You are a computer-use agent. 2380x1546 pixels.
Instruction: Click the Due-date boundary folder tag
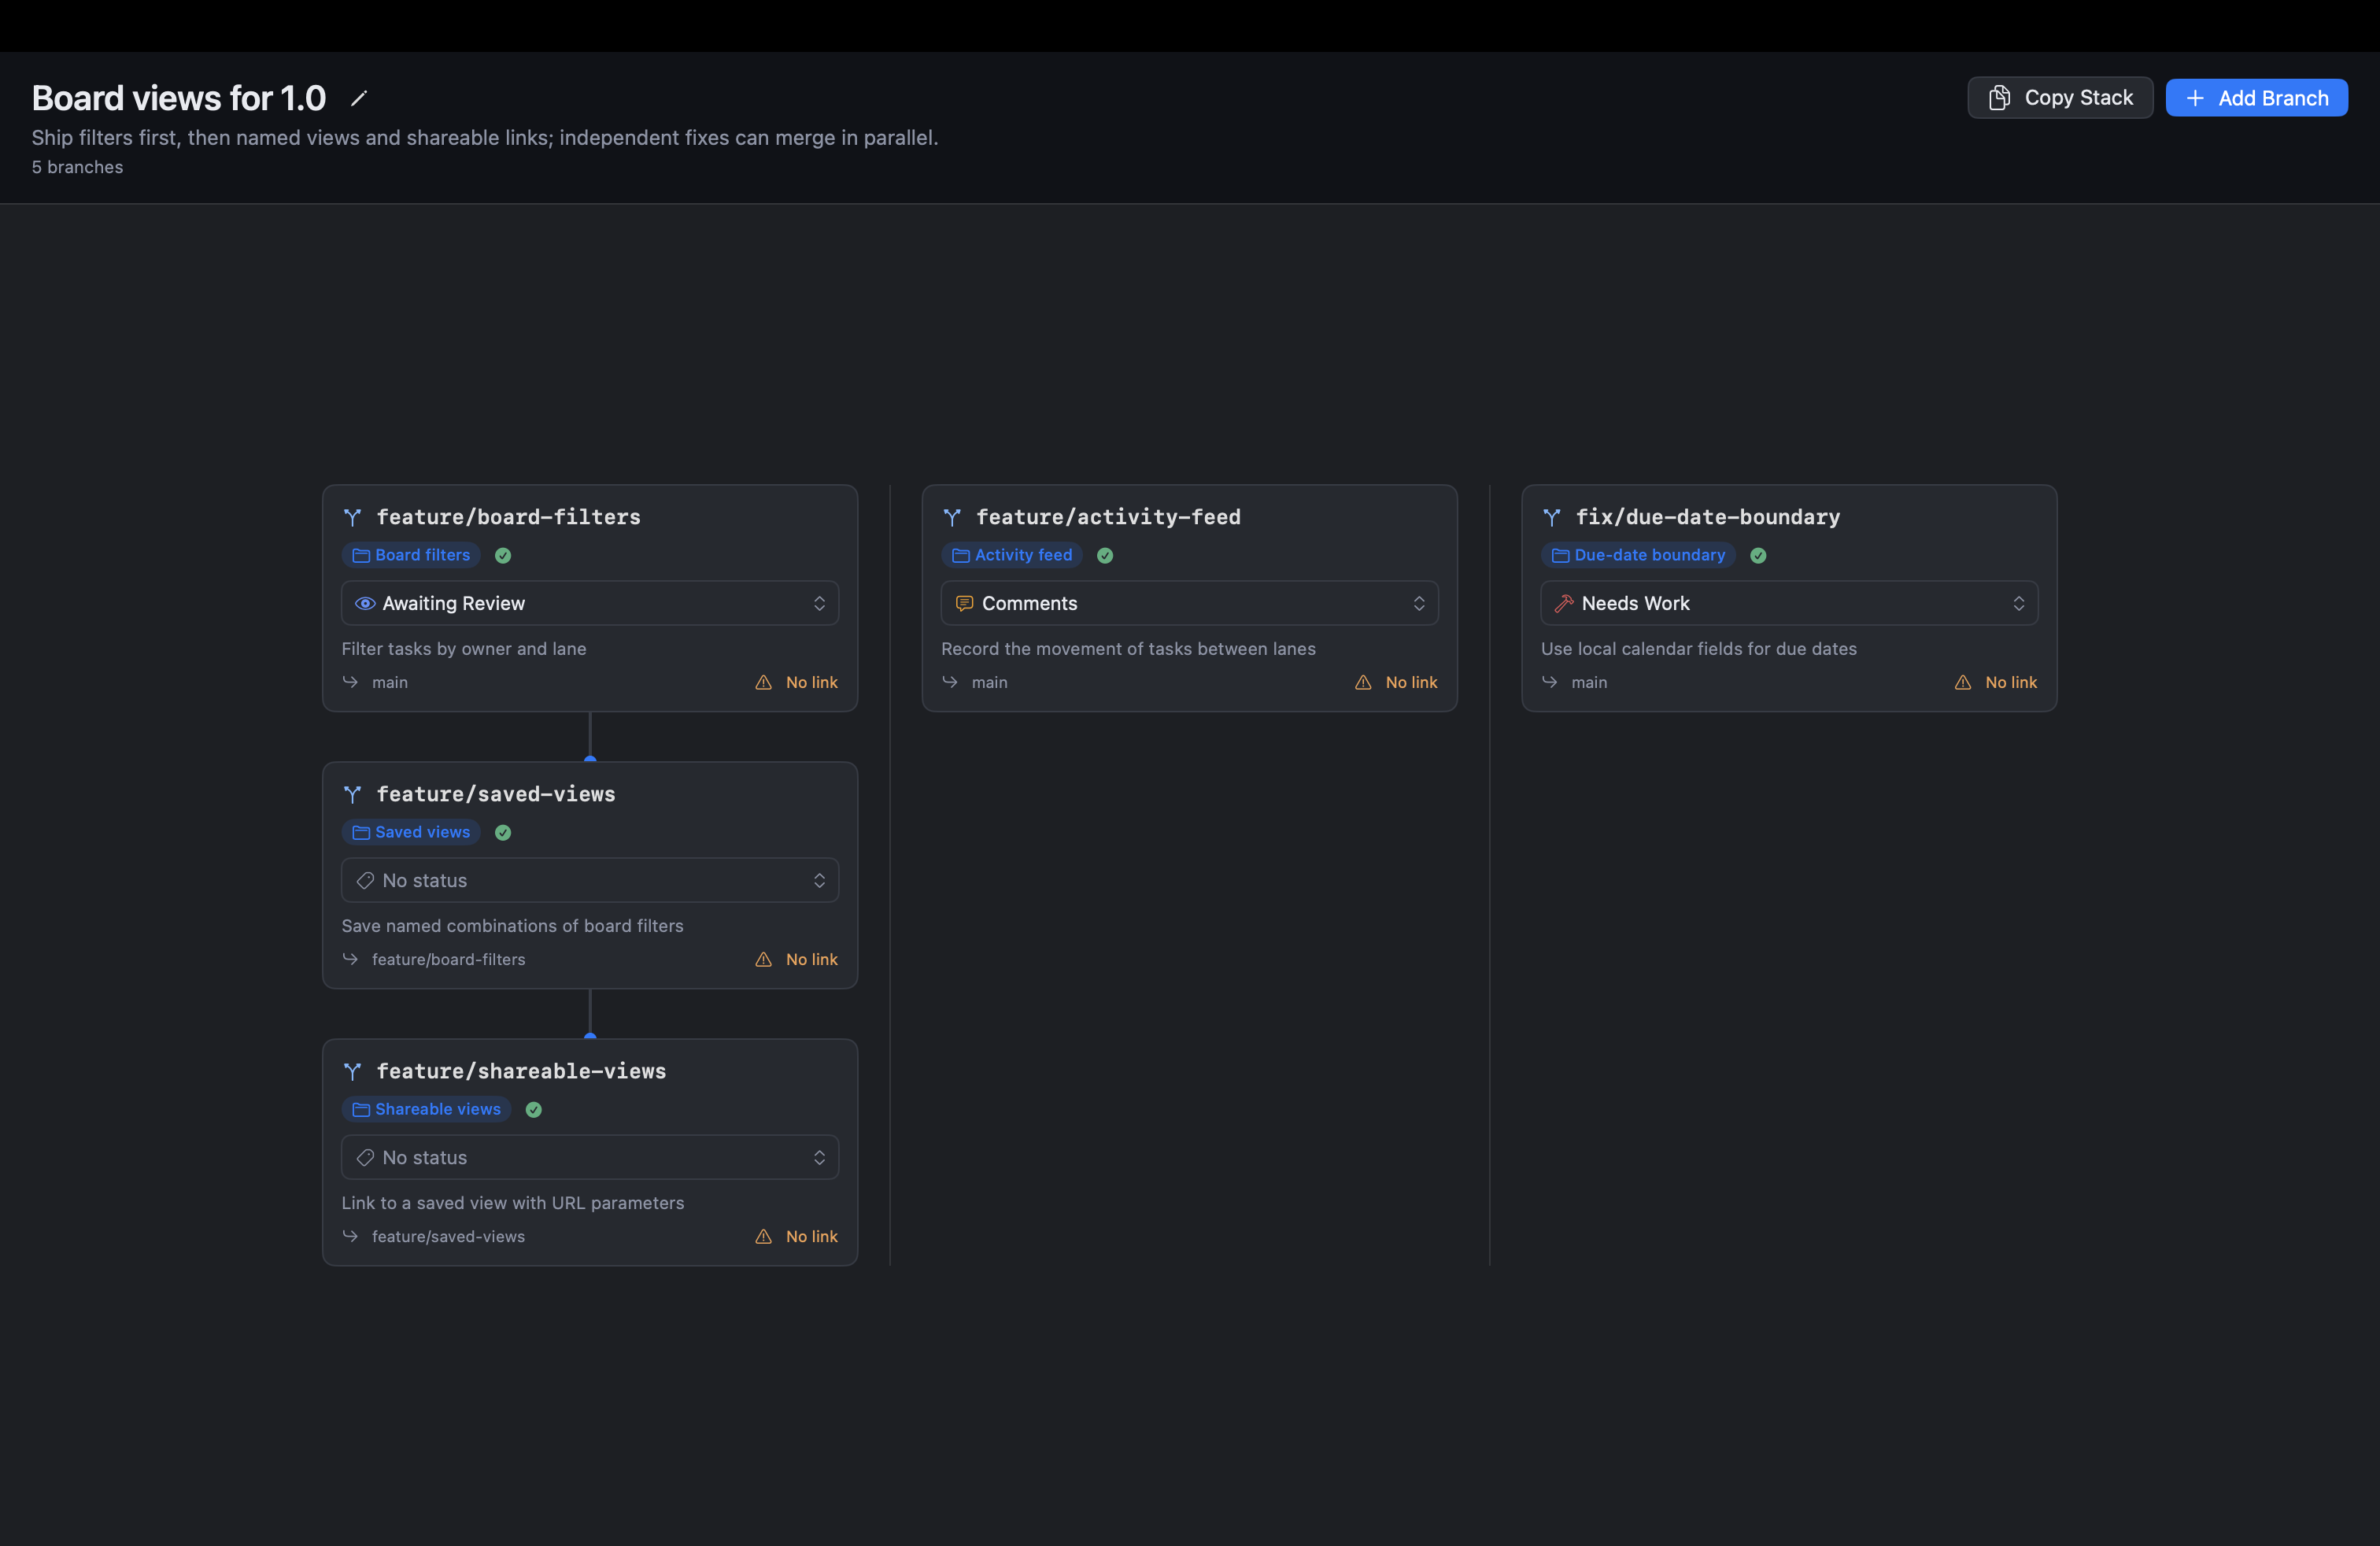coord(1638,555)
